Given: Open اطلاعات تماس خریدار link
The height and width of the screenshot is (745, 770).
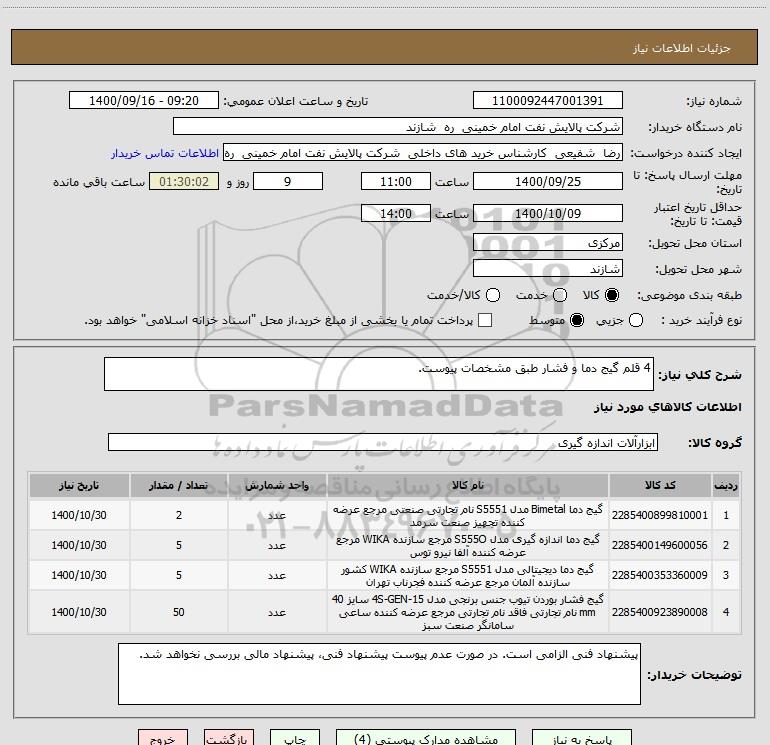Looking at the screenshot, I should pos(165,153).
